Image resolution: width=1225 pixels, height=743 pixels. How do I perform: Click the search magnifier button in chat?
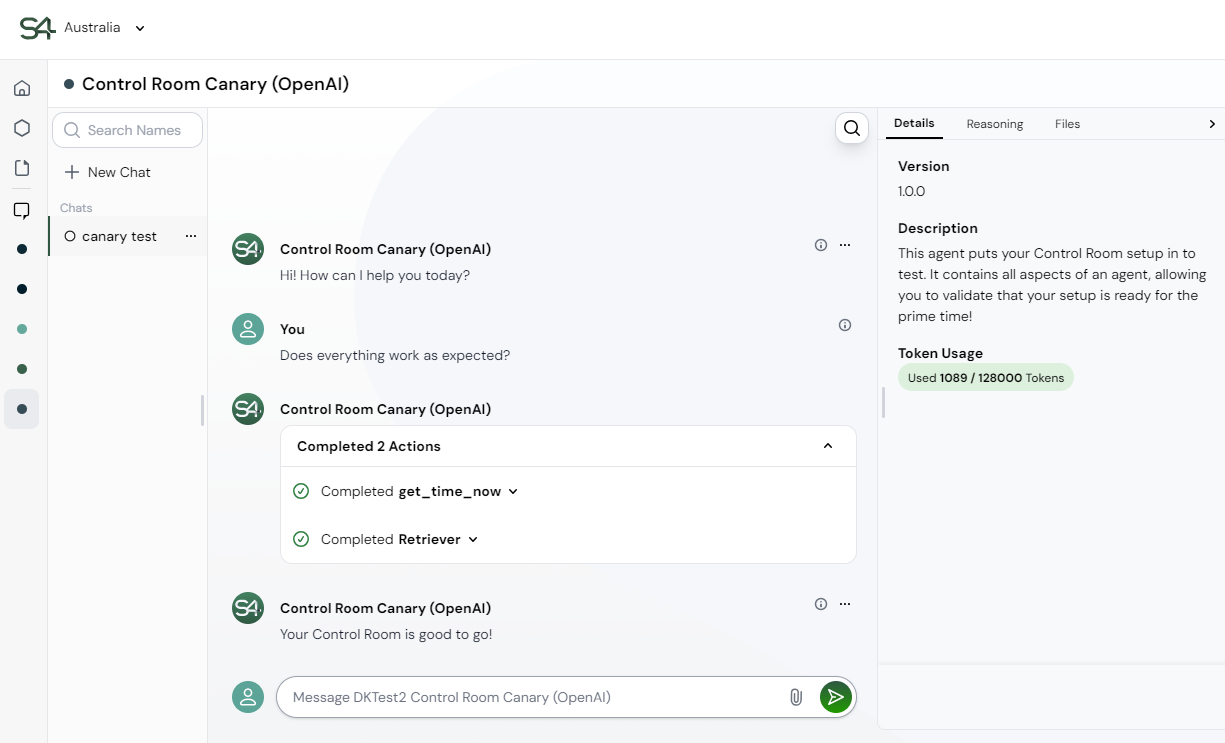[x=852, y=128]
